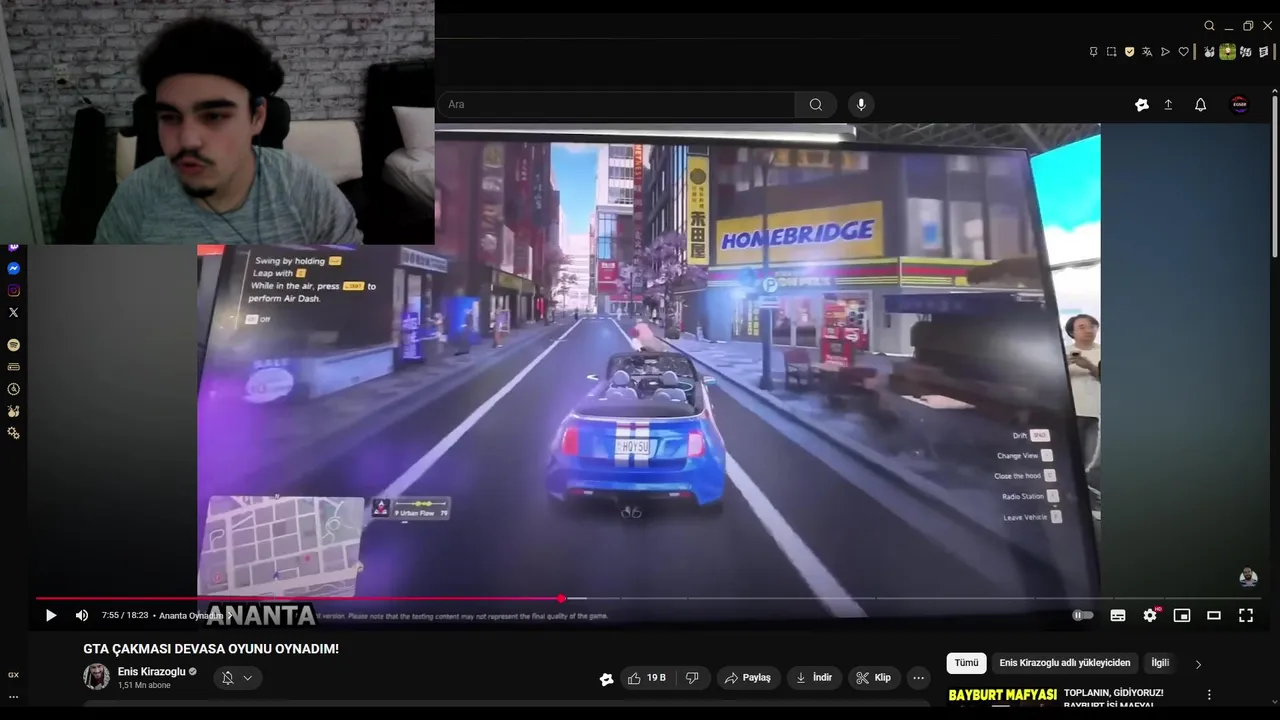Add page to bookmarks heart icon
This screenshot has height=720, width=1280.
(1183, 52)
